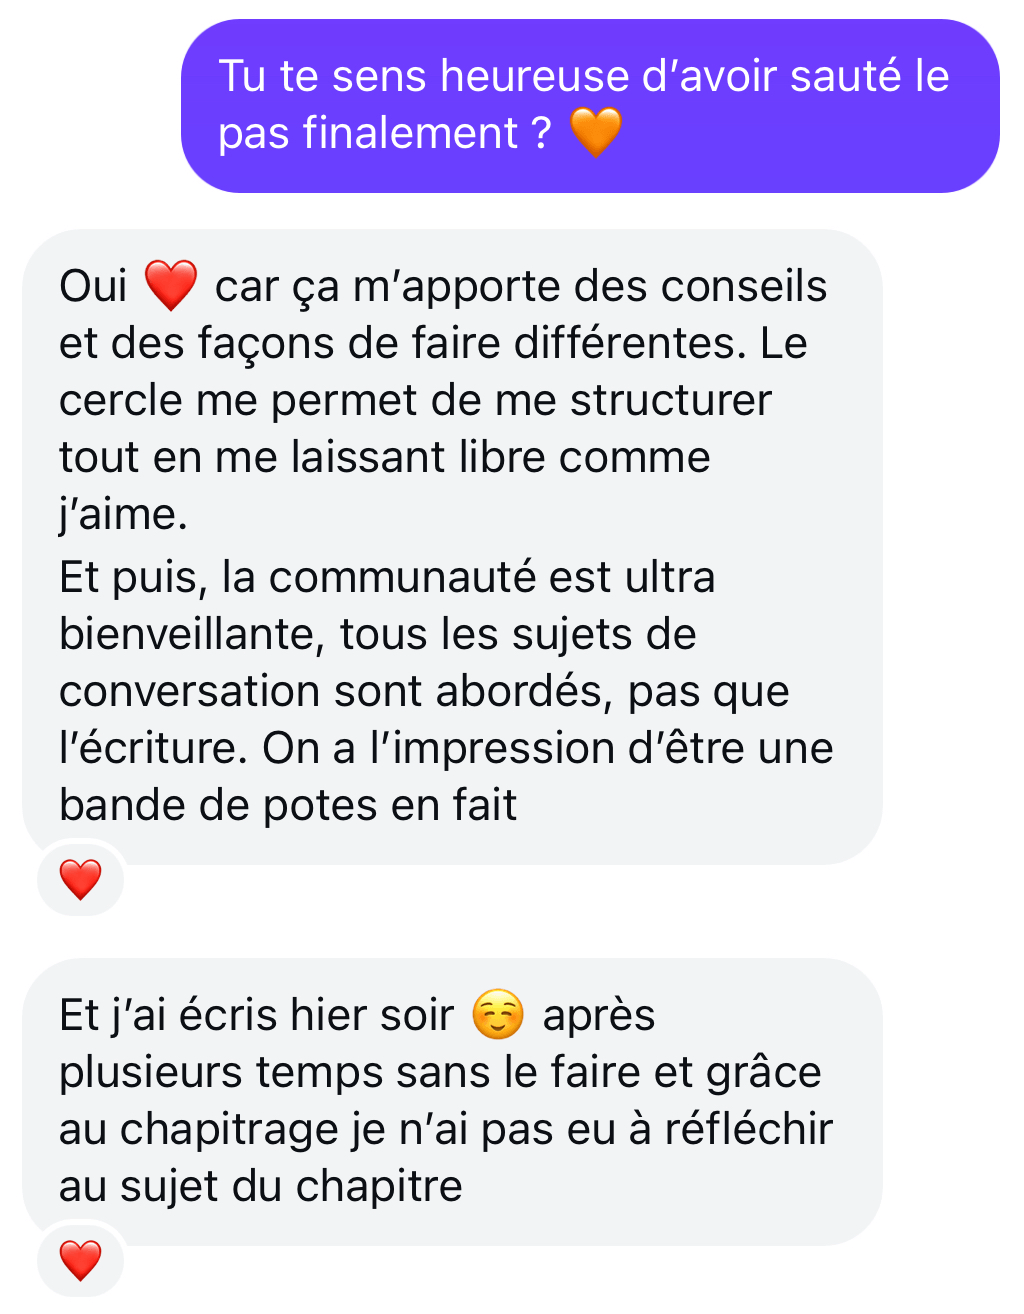Click the text "pas finalement ?" in sent message

click(385, 133)
